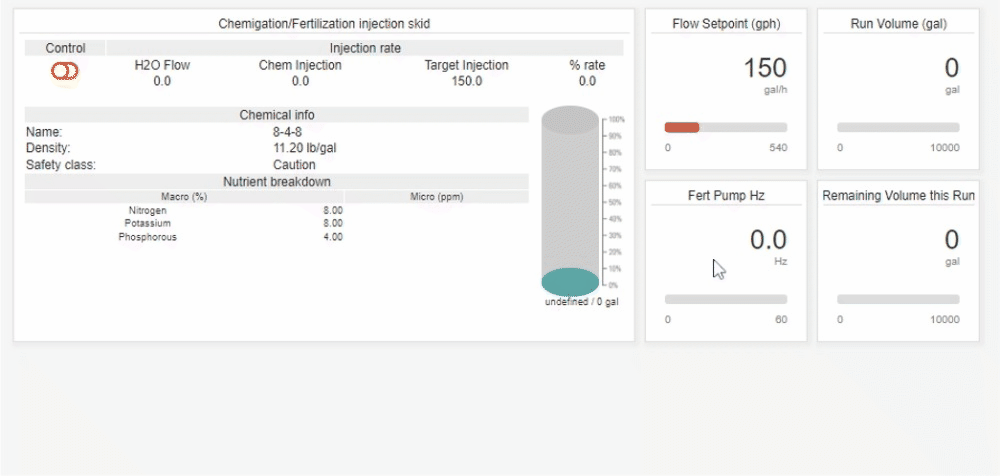Click the Injection rate header bar
The width and height of the screenshot is (1000, 476).
click(x=365, y=48)
